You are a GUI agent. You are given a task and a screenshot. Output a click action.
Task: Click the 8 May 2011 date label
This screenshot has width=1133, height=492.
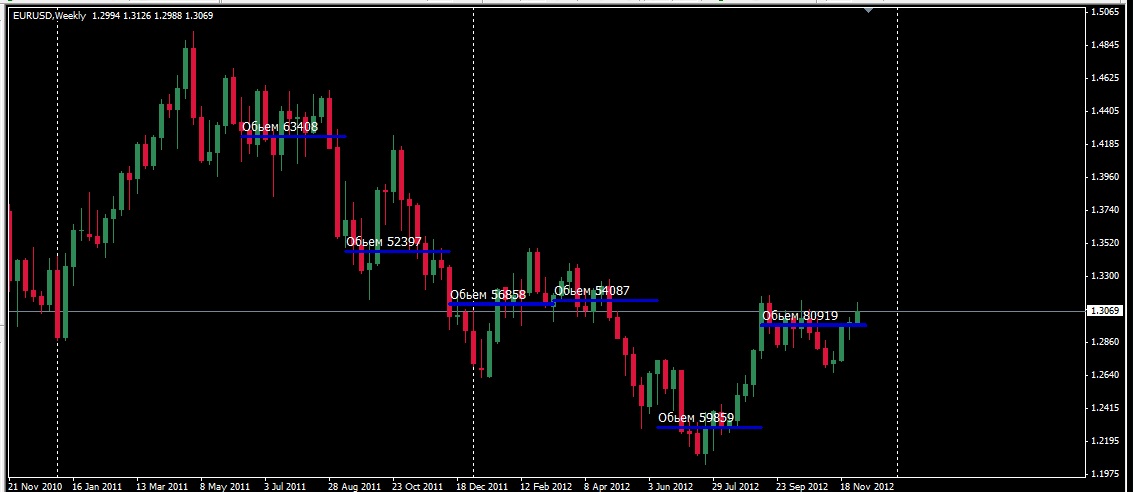click(x=225, y=486)
